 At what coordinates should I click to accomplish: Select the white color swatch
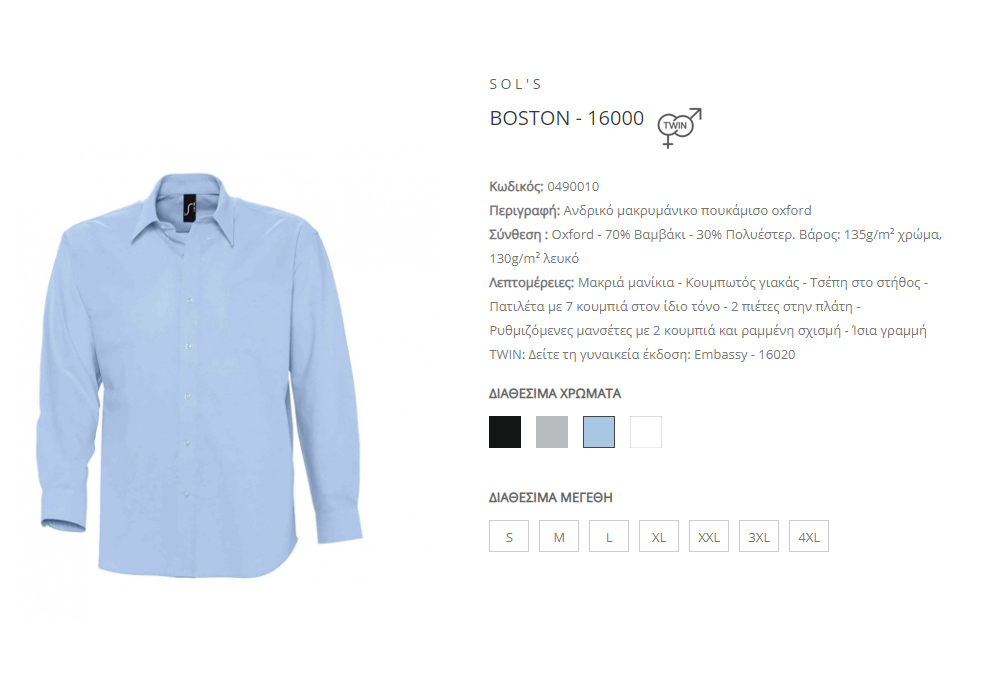pyautogui.click(x=646, y=432)
